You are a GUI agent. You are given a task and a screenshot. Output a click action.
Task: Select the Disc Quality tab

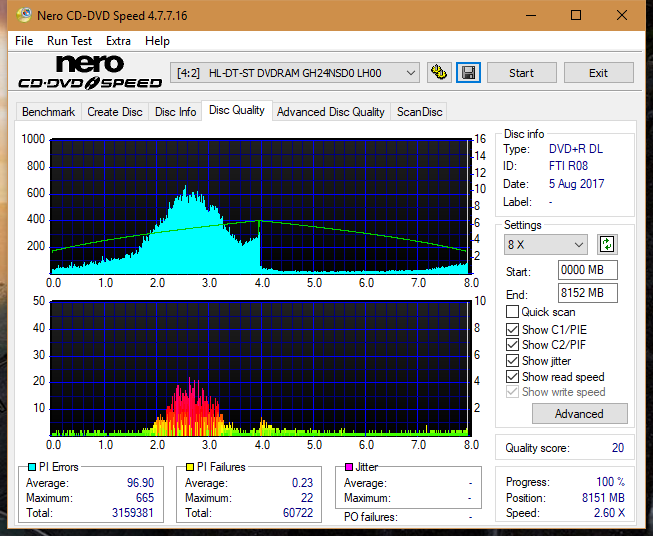237,110
